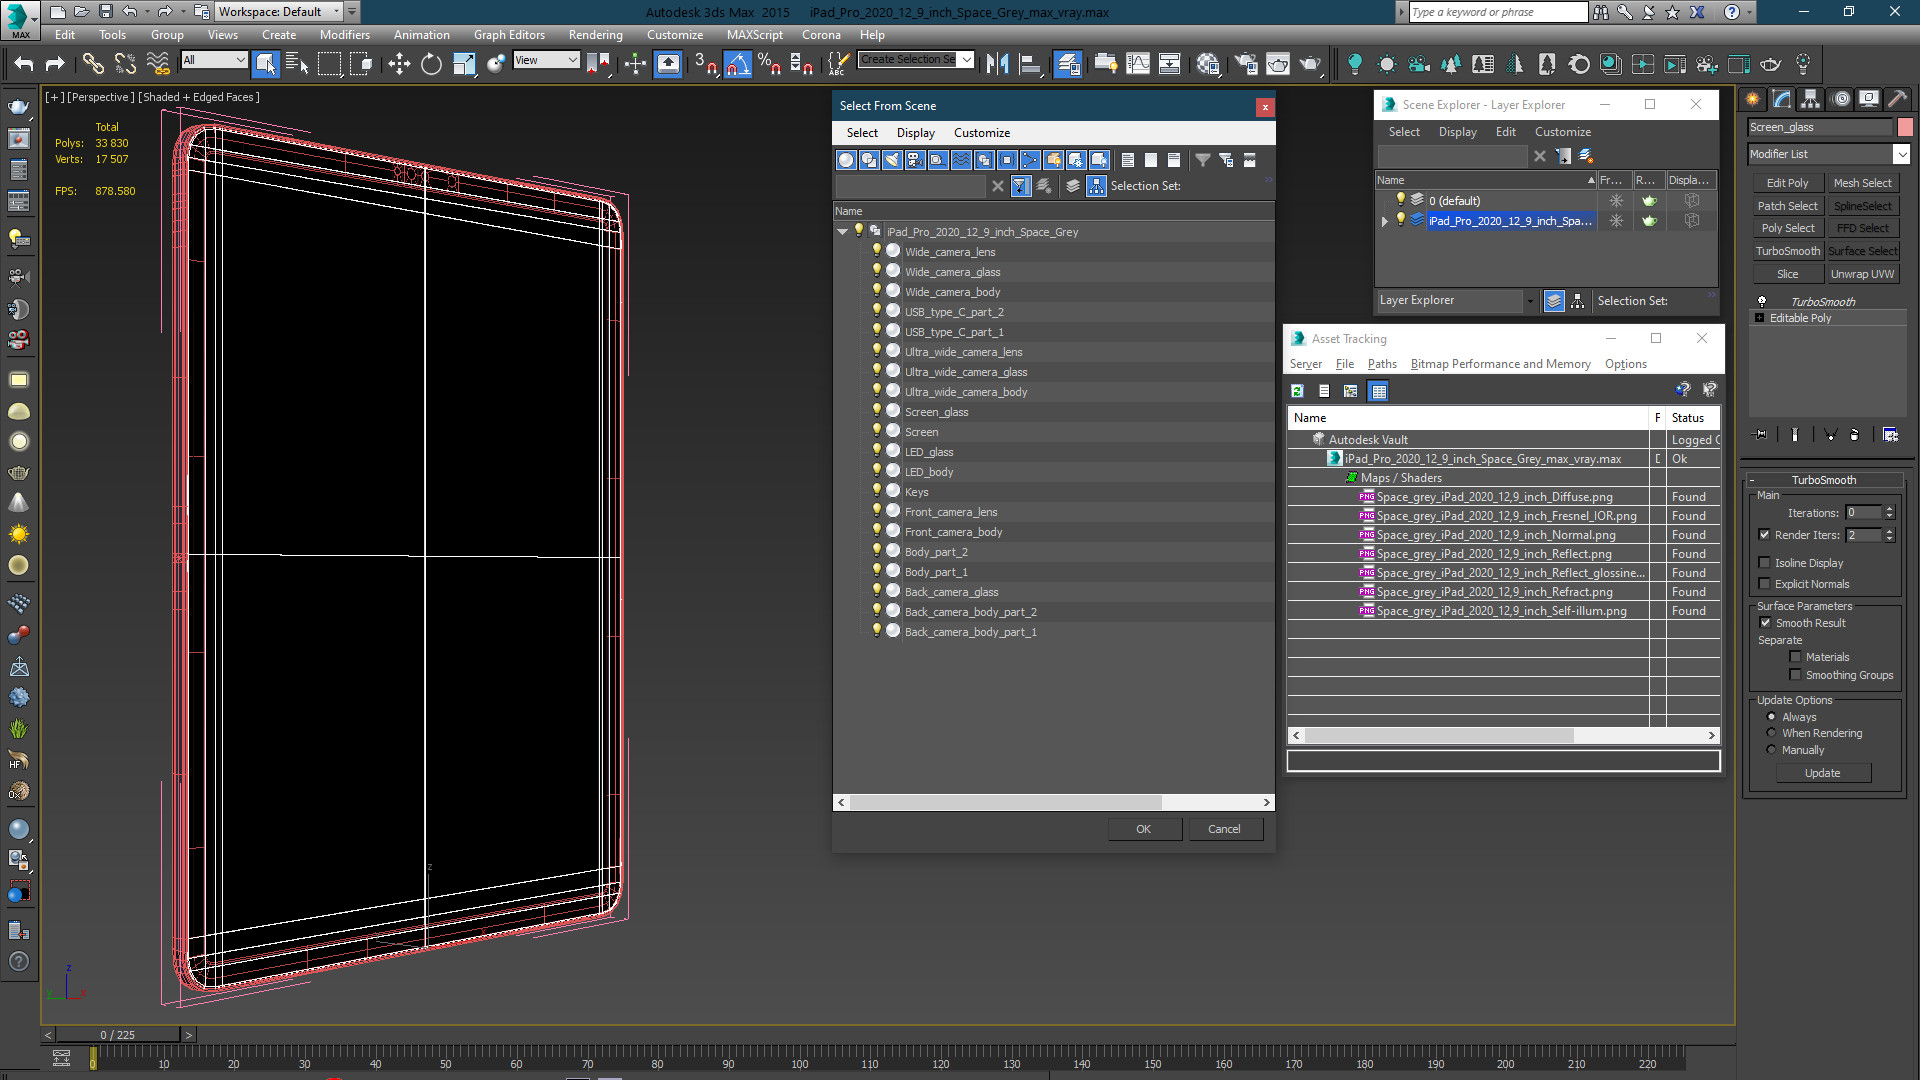
Task: Enable Separate by Smoothing Groups checkbox
Action: coord(1795,675)
